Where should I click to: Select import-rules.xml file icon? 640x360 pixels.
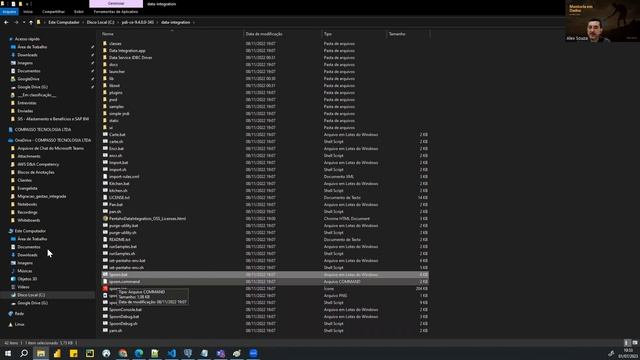(x=105, y=176)
